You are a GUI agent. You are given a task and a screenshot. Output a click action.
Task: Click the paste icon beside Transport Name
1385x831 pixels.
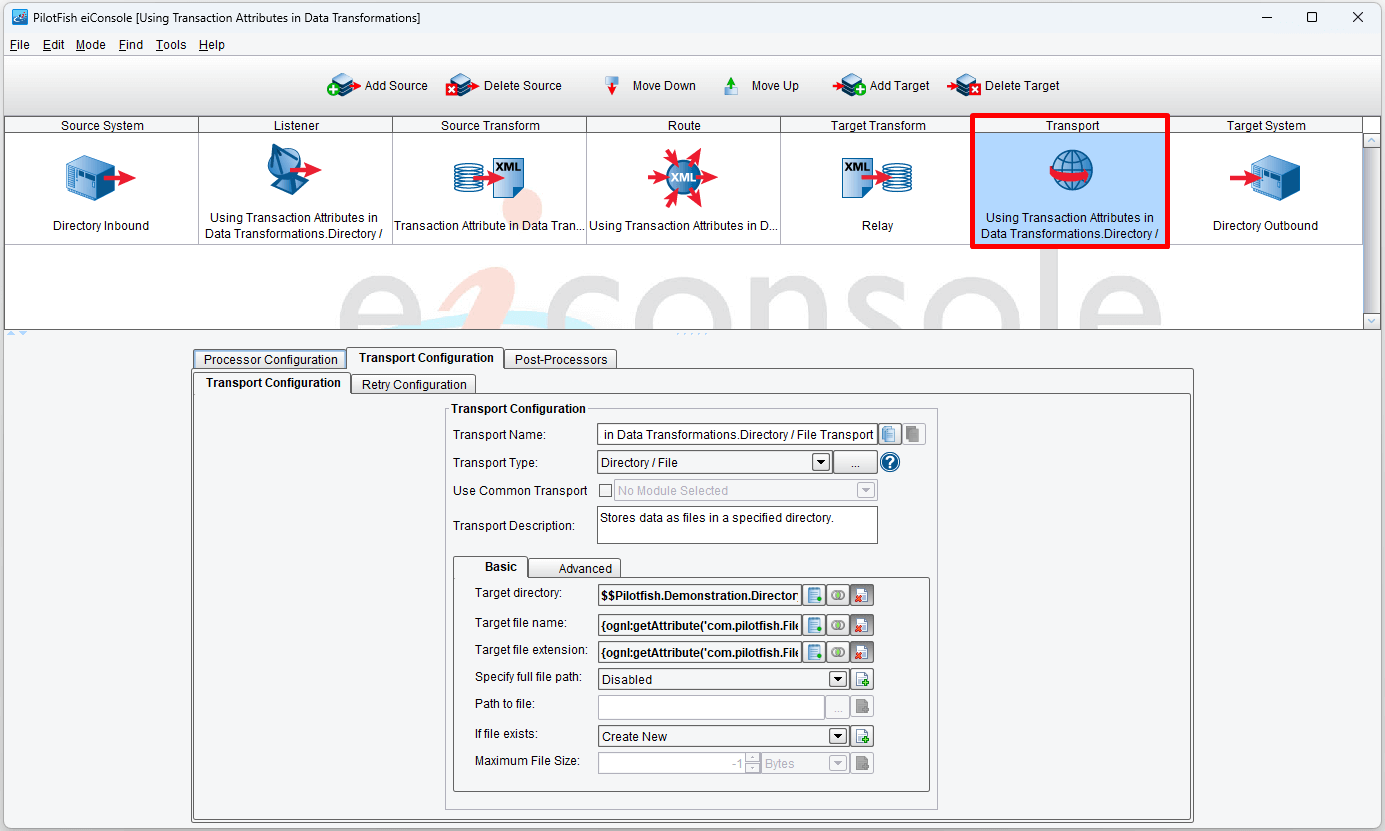point(914,434)
